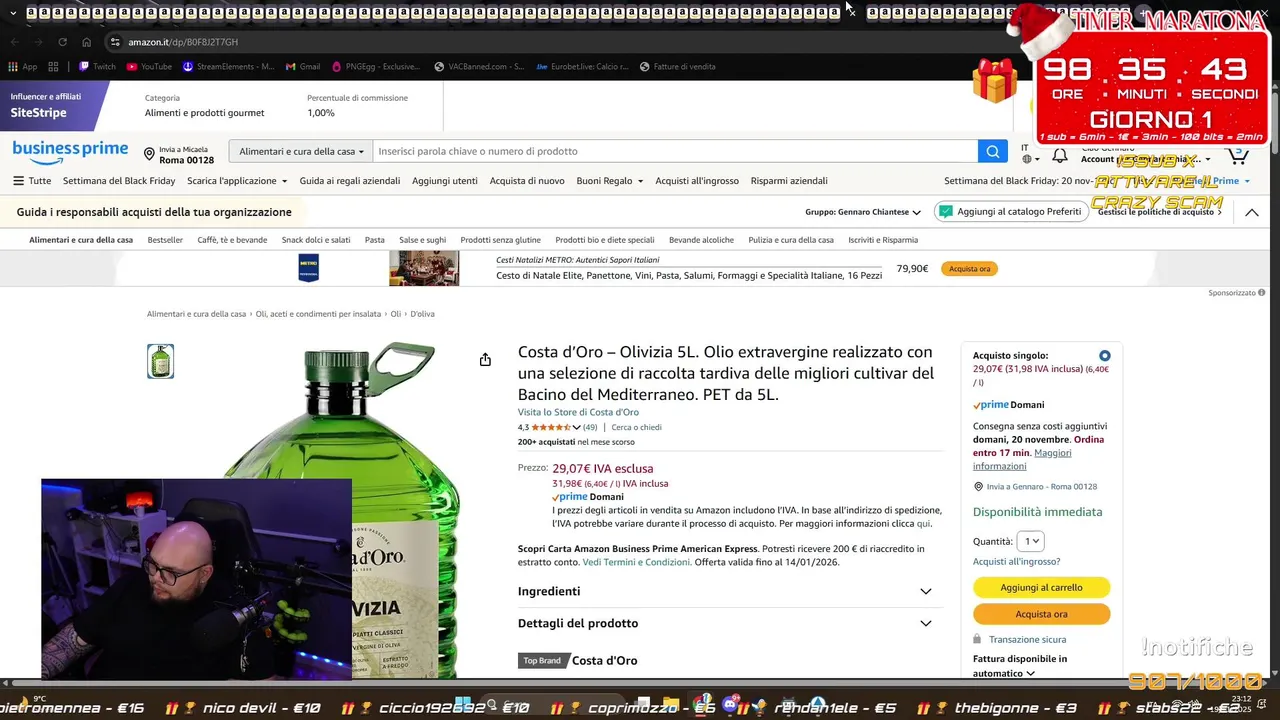
Task: Open the Visita lo Store di Costa d'Oro link
Action: (x=578, y=412)
